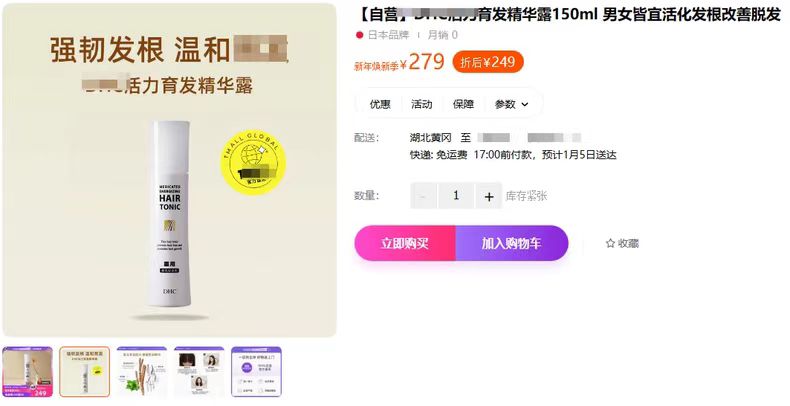Image resolution: width=790 pixels, height=406 pixels.
Task: Select the fourth thumbnail with portraits
Action: coord(199,372)
